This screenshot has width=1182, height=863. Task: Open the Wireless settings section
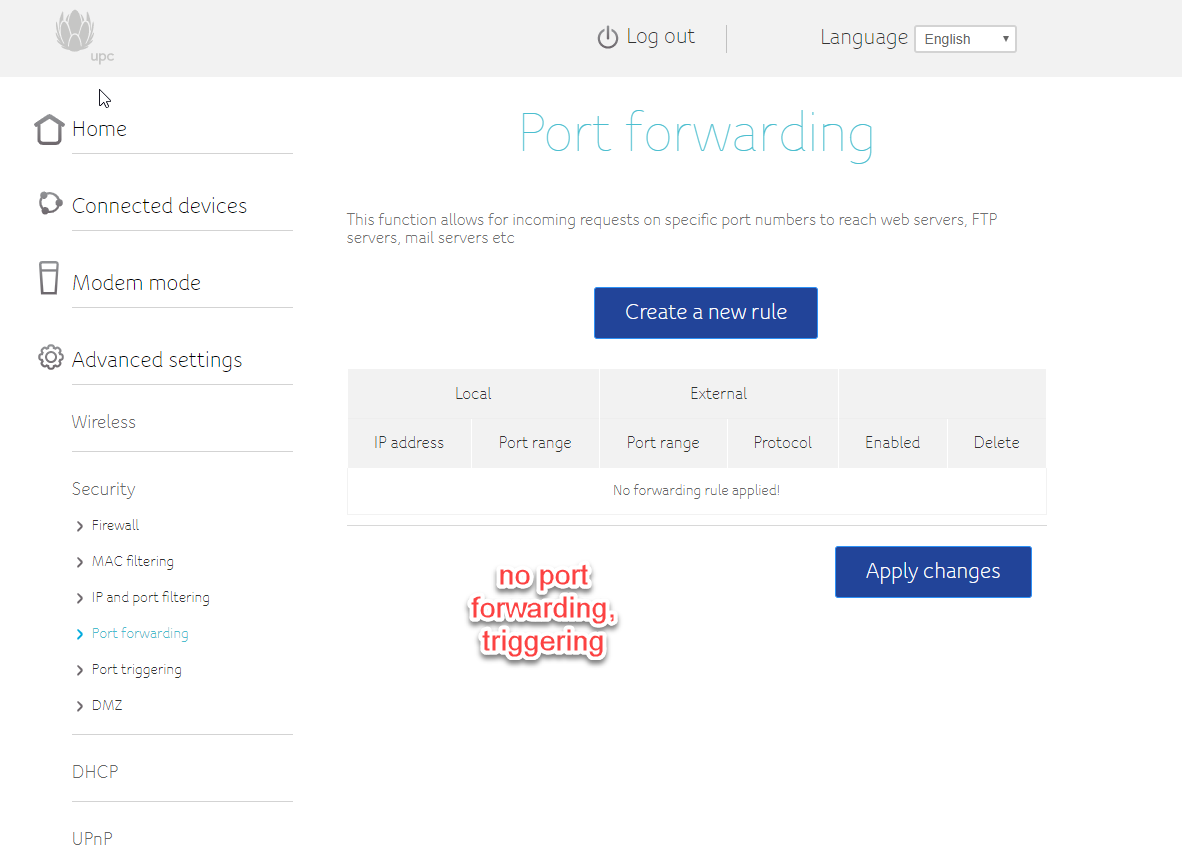(x=103, y=422)
